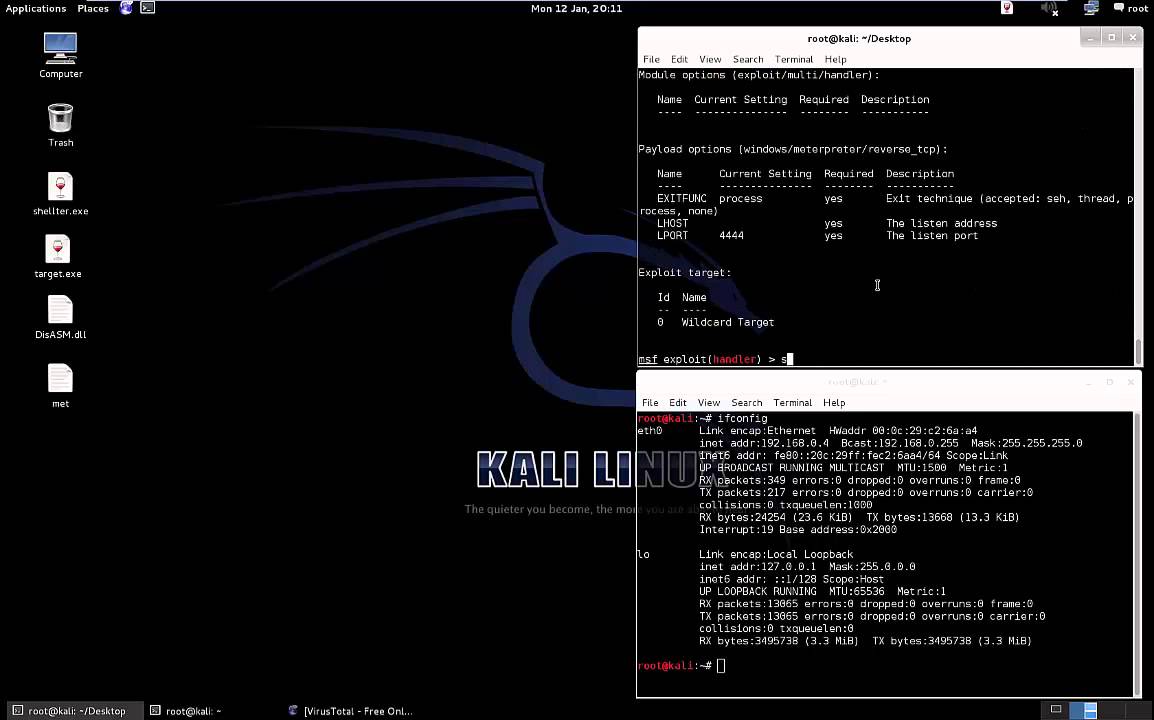Open Help menu in lower ifconfig terminal
This screenshot has width=1154, height=720.
[x=834, y=403]
